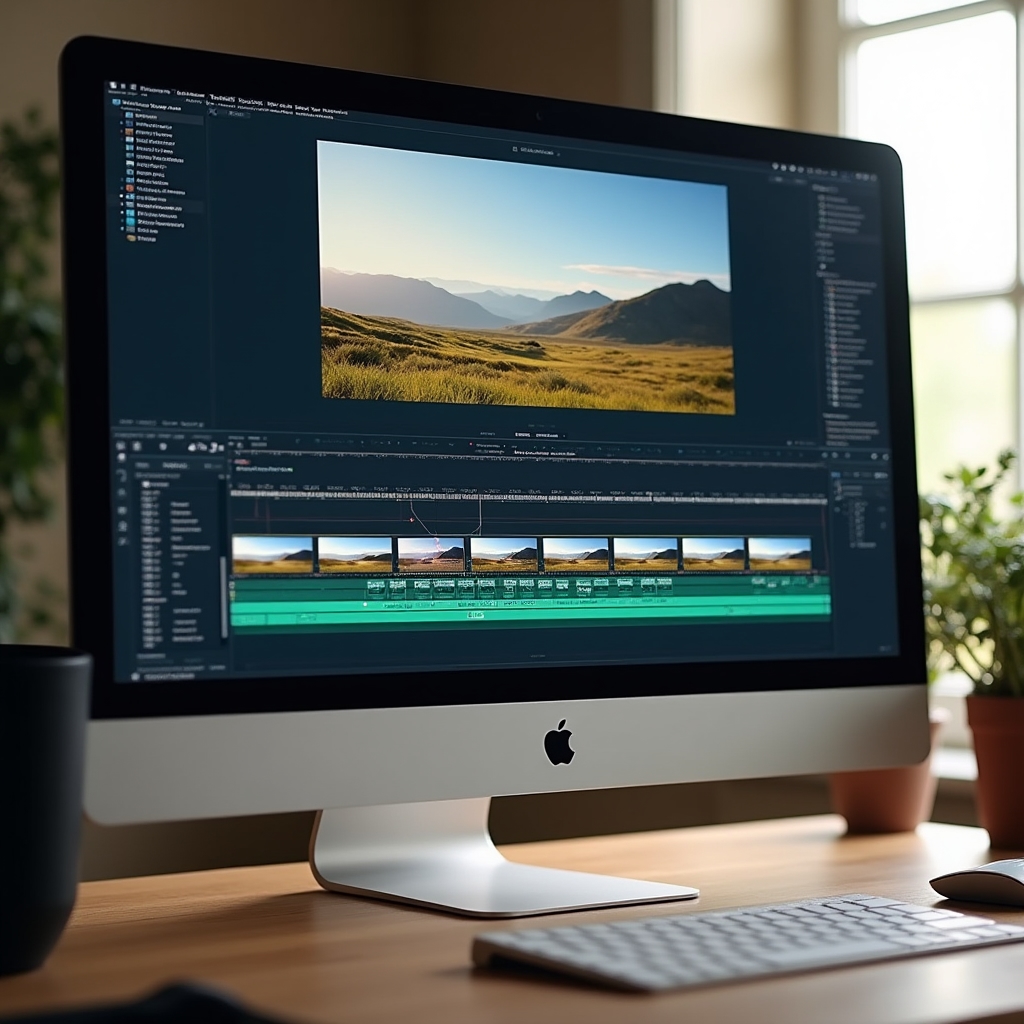Select the third timeline clip with red streak
Viewport: 1024px width, 1024px height.
click(x=430, y=554)
